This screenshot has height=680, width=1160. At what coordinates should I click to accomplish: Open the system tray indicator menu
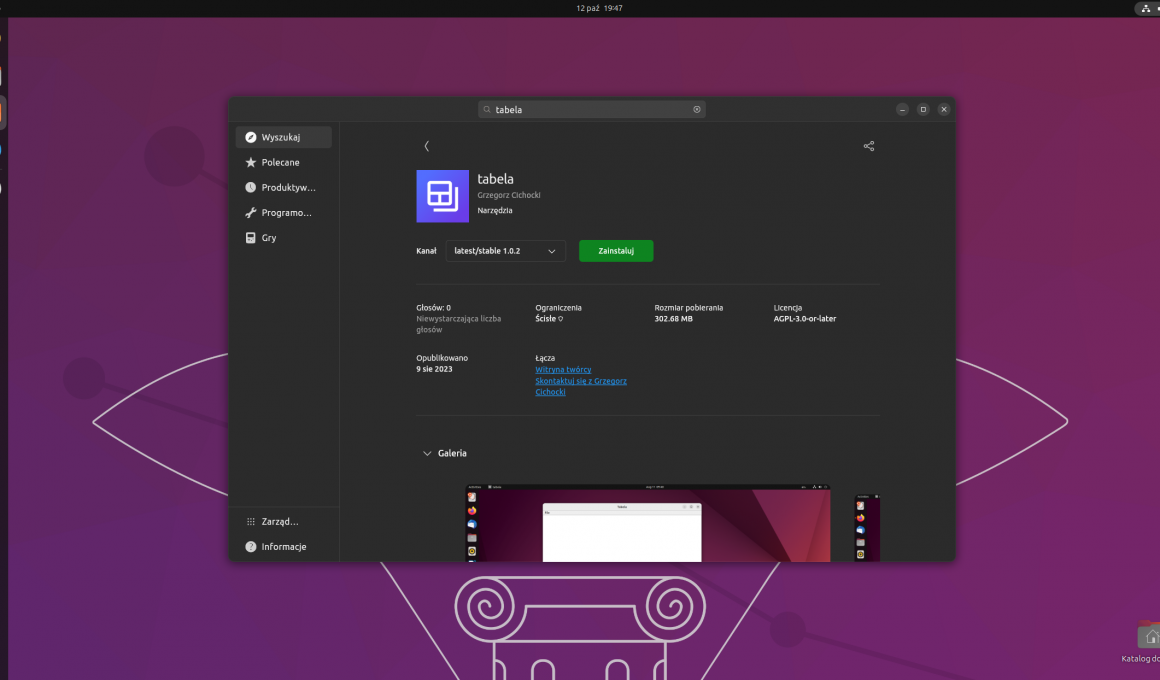1146,8
